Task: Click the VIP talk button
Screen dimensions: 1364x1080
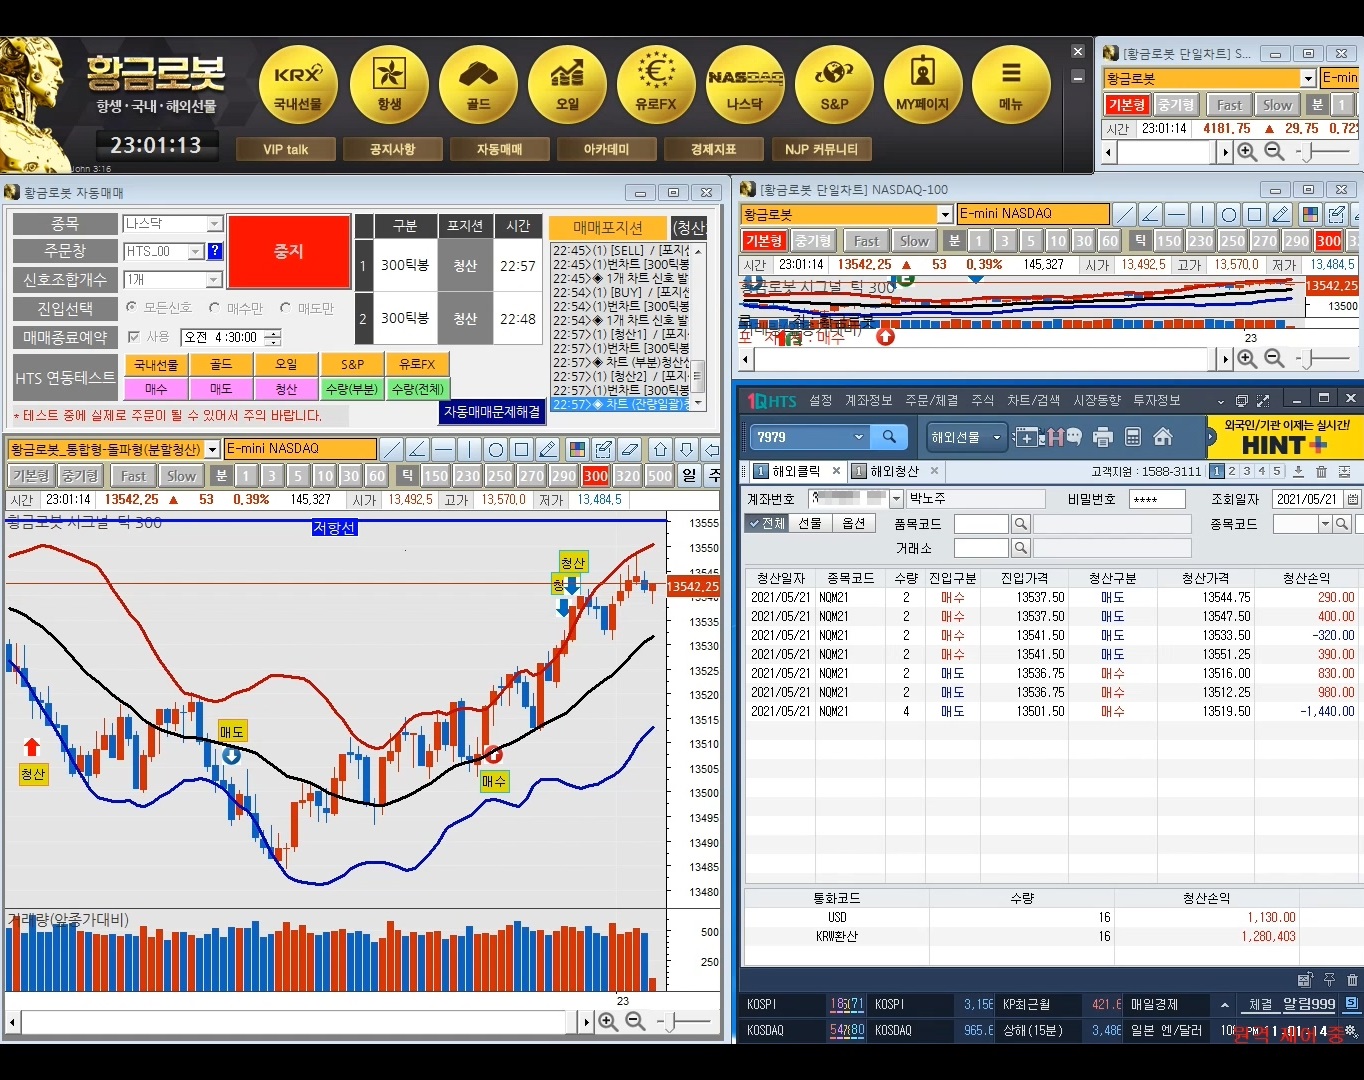Action: (x=286, y=149)
